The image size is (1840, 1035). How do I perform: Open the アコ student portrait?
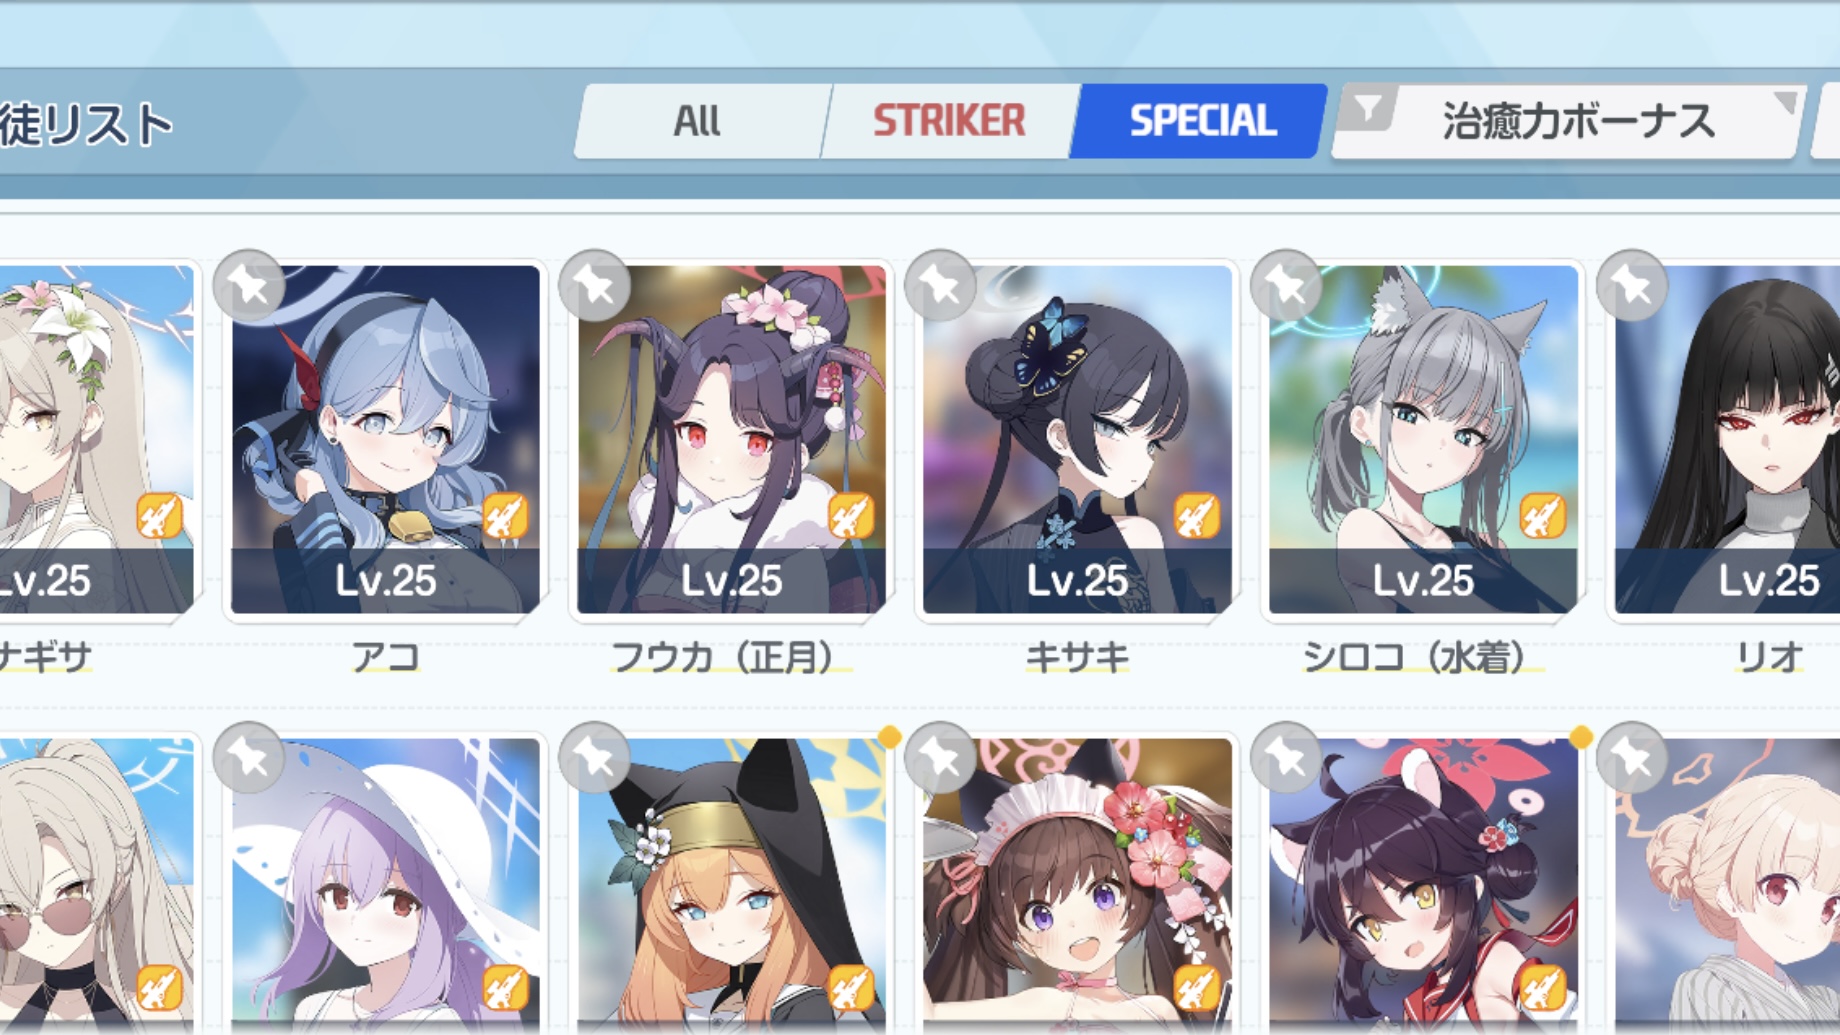tap(385, 439)
